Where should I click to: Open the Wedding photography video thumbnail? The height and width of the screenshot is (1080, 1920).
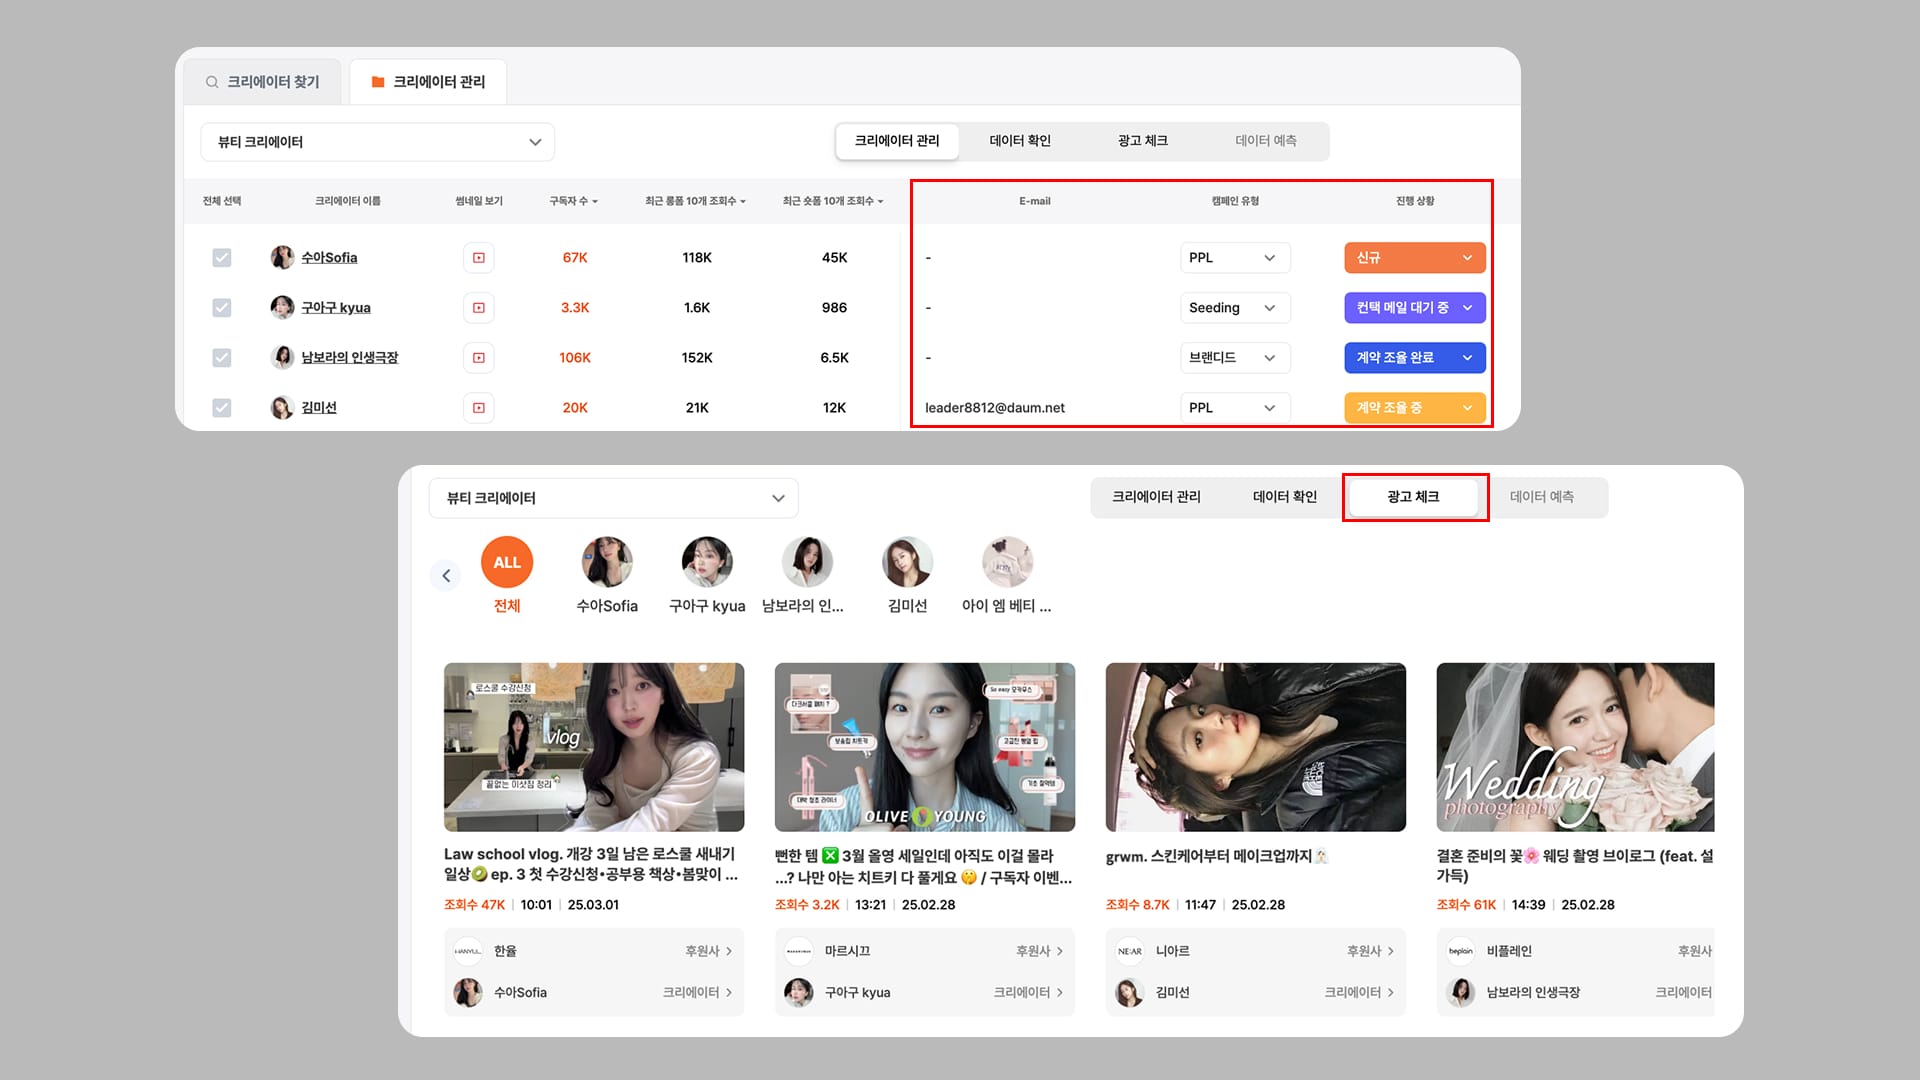[x=1575, y=747]
